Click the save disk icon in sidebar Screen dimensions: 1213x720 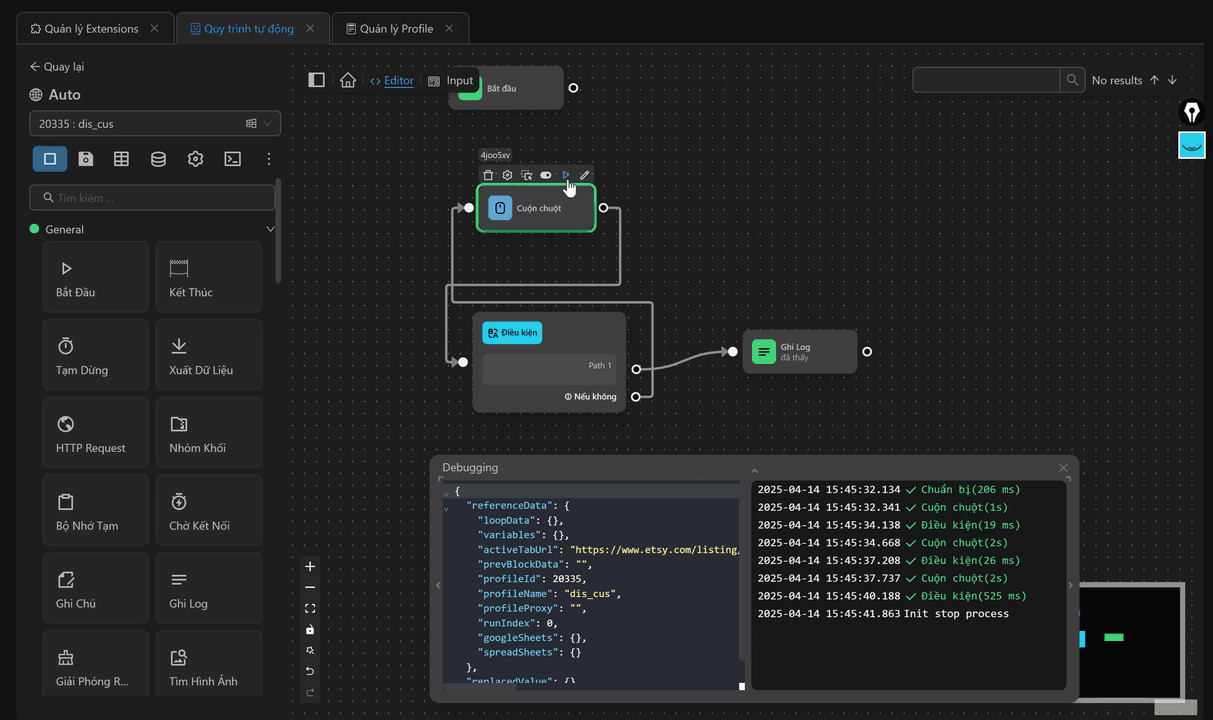tap(86, 159)
